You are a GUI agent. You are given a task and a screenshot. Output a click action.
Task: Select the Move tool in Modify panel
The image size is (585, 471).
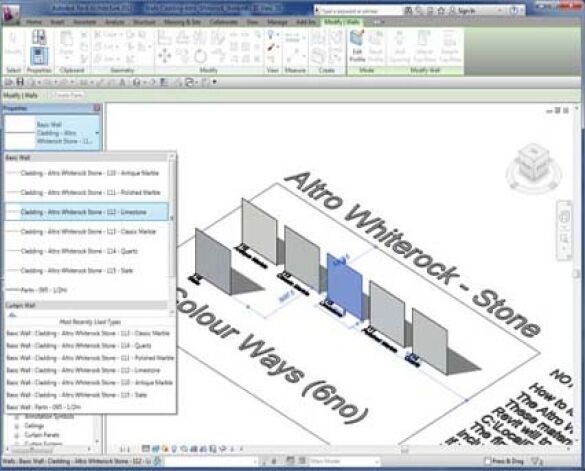(x=164, y=56)
